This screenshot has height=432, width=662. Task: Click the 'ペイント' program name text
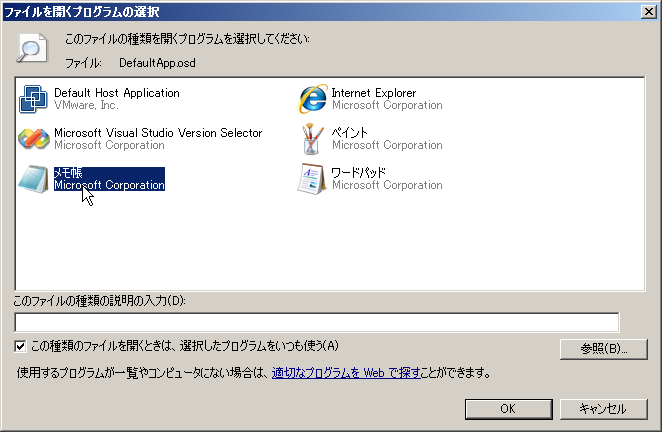(349, 133)
